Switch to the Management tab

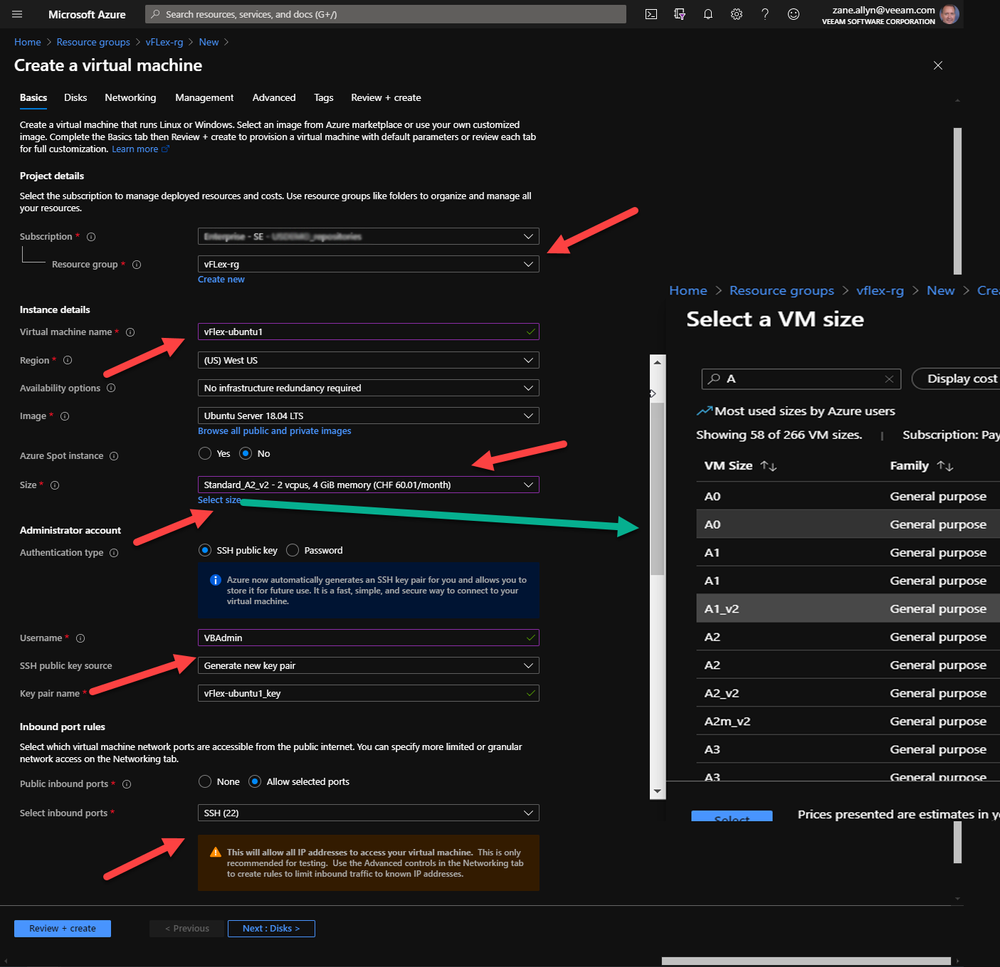coord(204,98)
